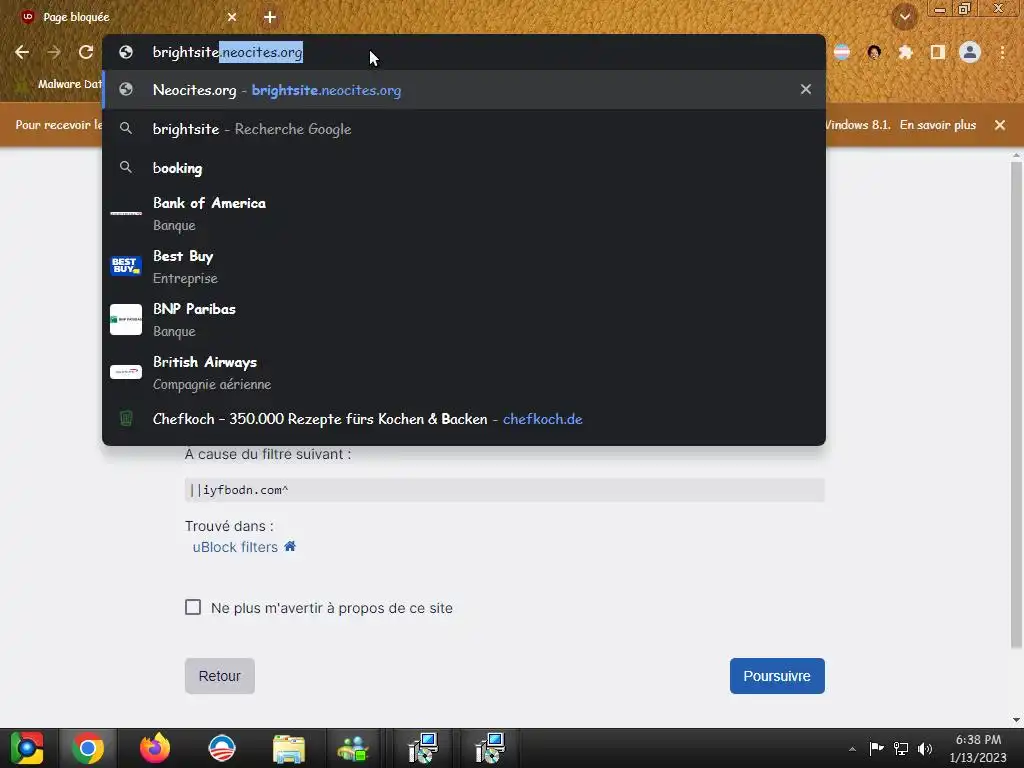
Task: Open the uBlock filters link
Action: [235, 547]
